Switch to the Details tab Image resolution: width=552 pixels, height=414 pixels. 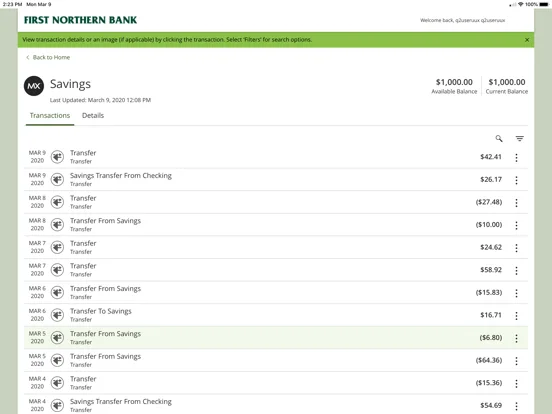[x=93, y=115]
